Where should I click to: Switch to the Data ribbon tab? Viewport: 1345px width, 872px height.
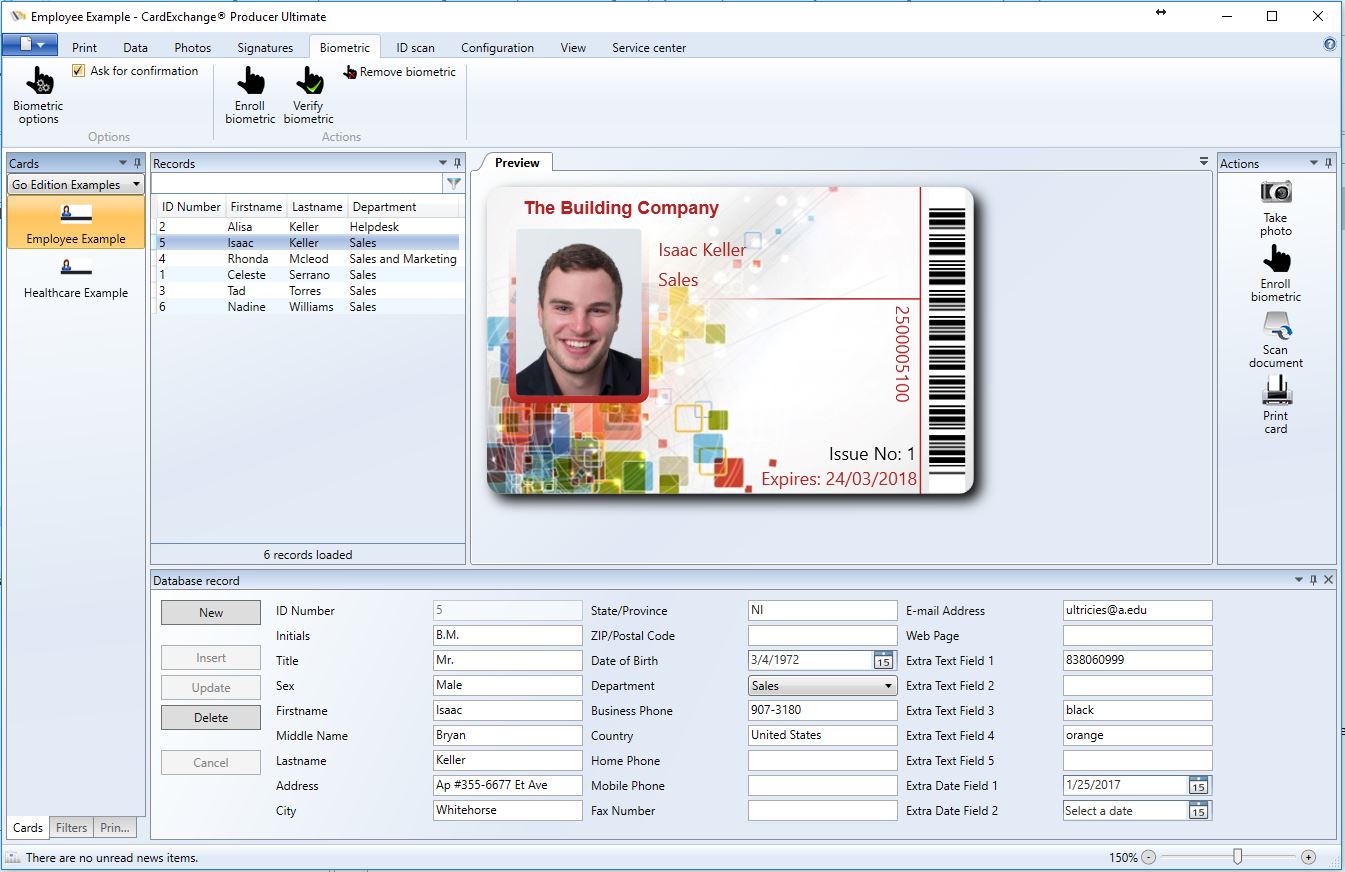136,47
